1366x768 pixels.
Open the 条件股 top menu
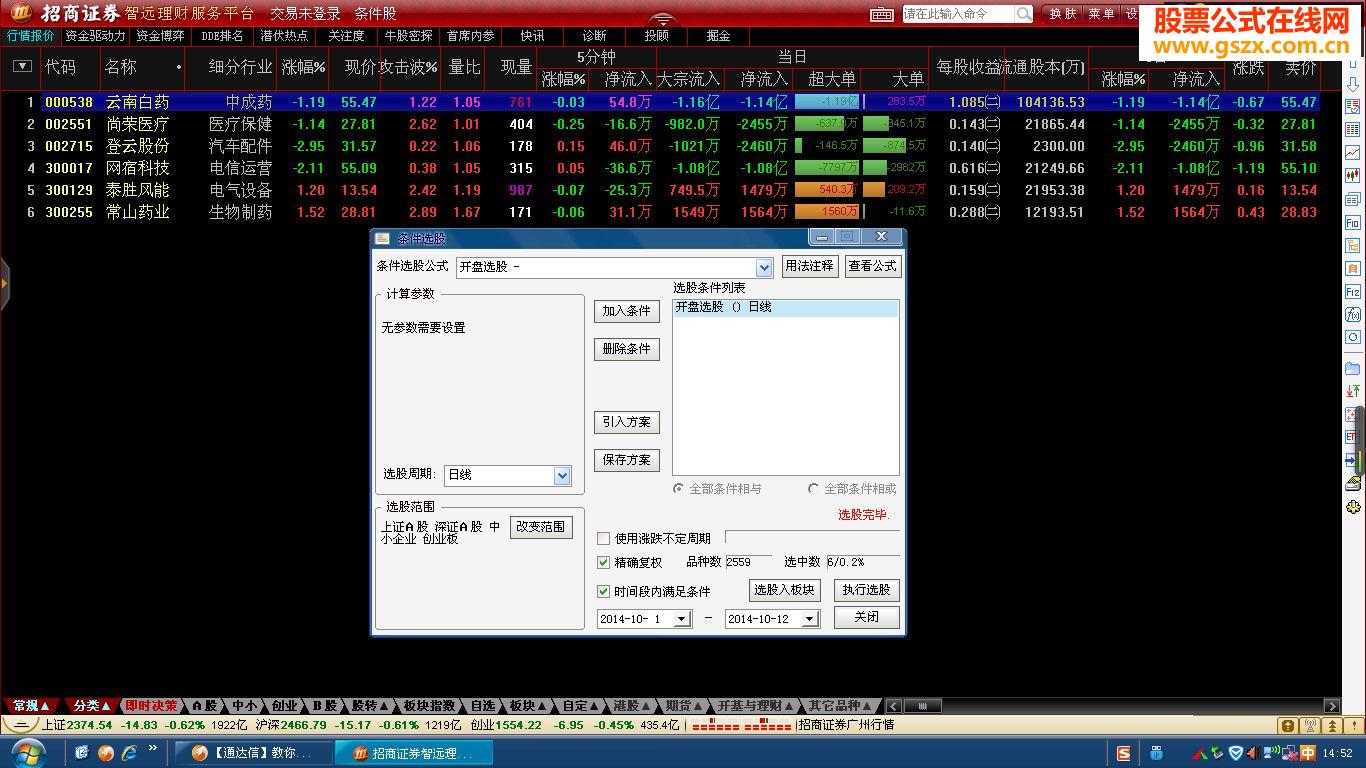pyautogui.click(x=375, y=14)
